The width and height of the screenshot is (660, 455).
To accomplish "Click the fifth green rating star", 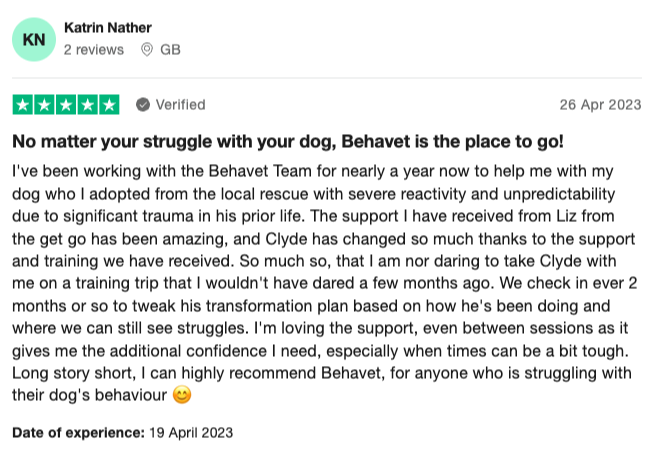I will point(108,105).
